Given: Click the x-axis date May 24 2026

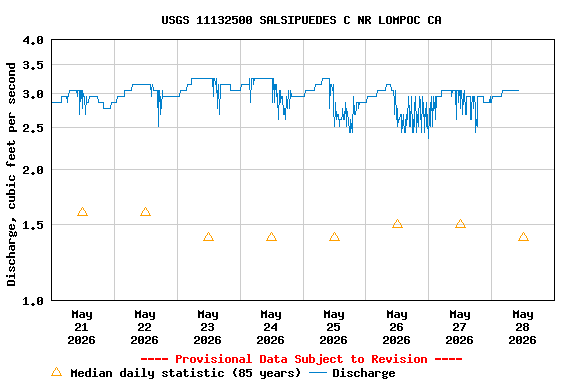Looking at the screenshot, I should (270, 327).
